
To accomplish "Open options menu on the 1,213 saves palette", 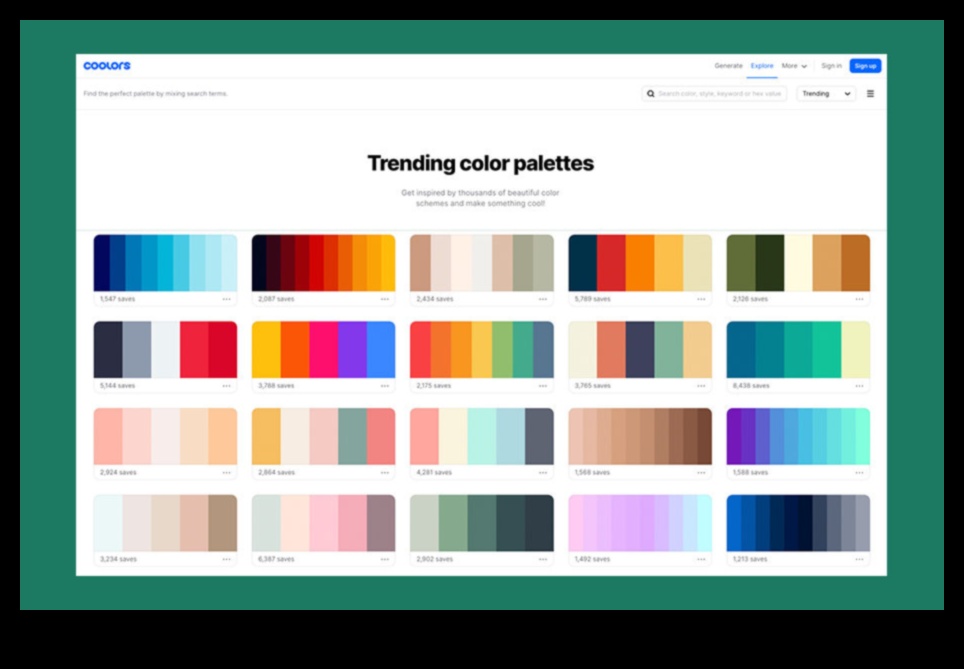I will click(x=859, y=558).
